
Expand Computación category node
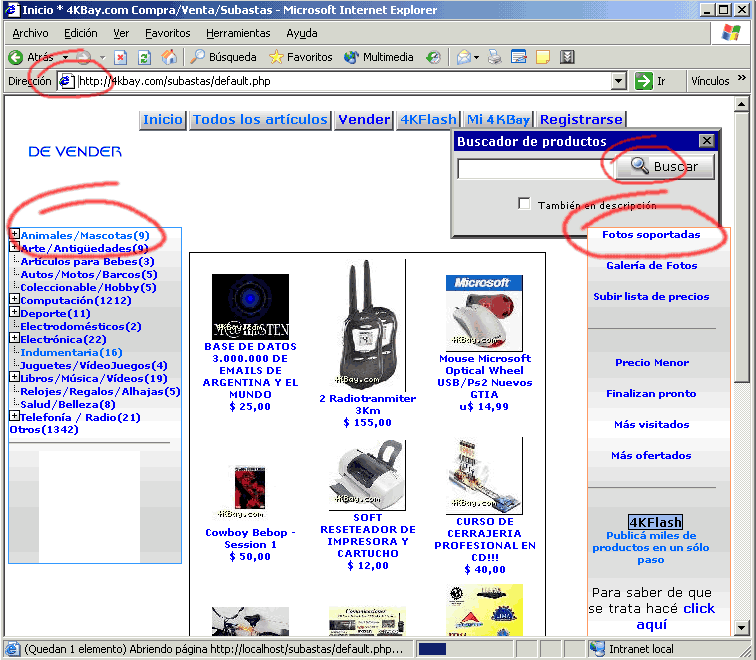pyautogui.click(x=14, y=299)
